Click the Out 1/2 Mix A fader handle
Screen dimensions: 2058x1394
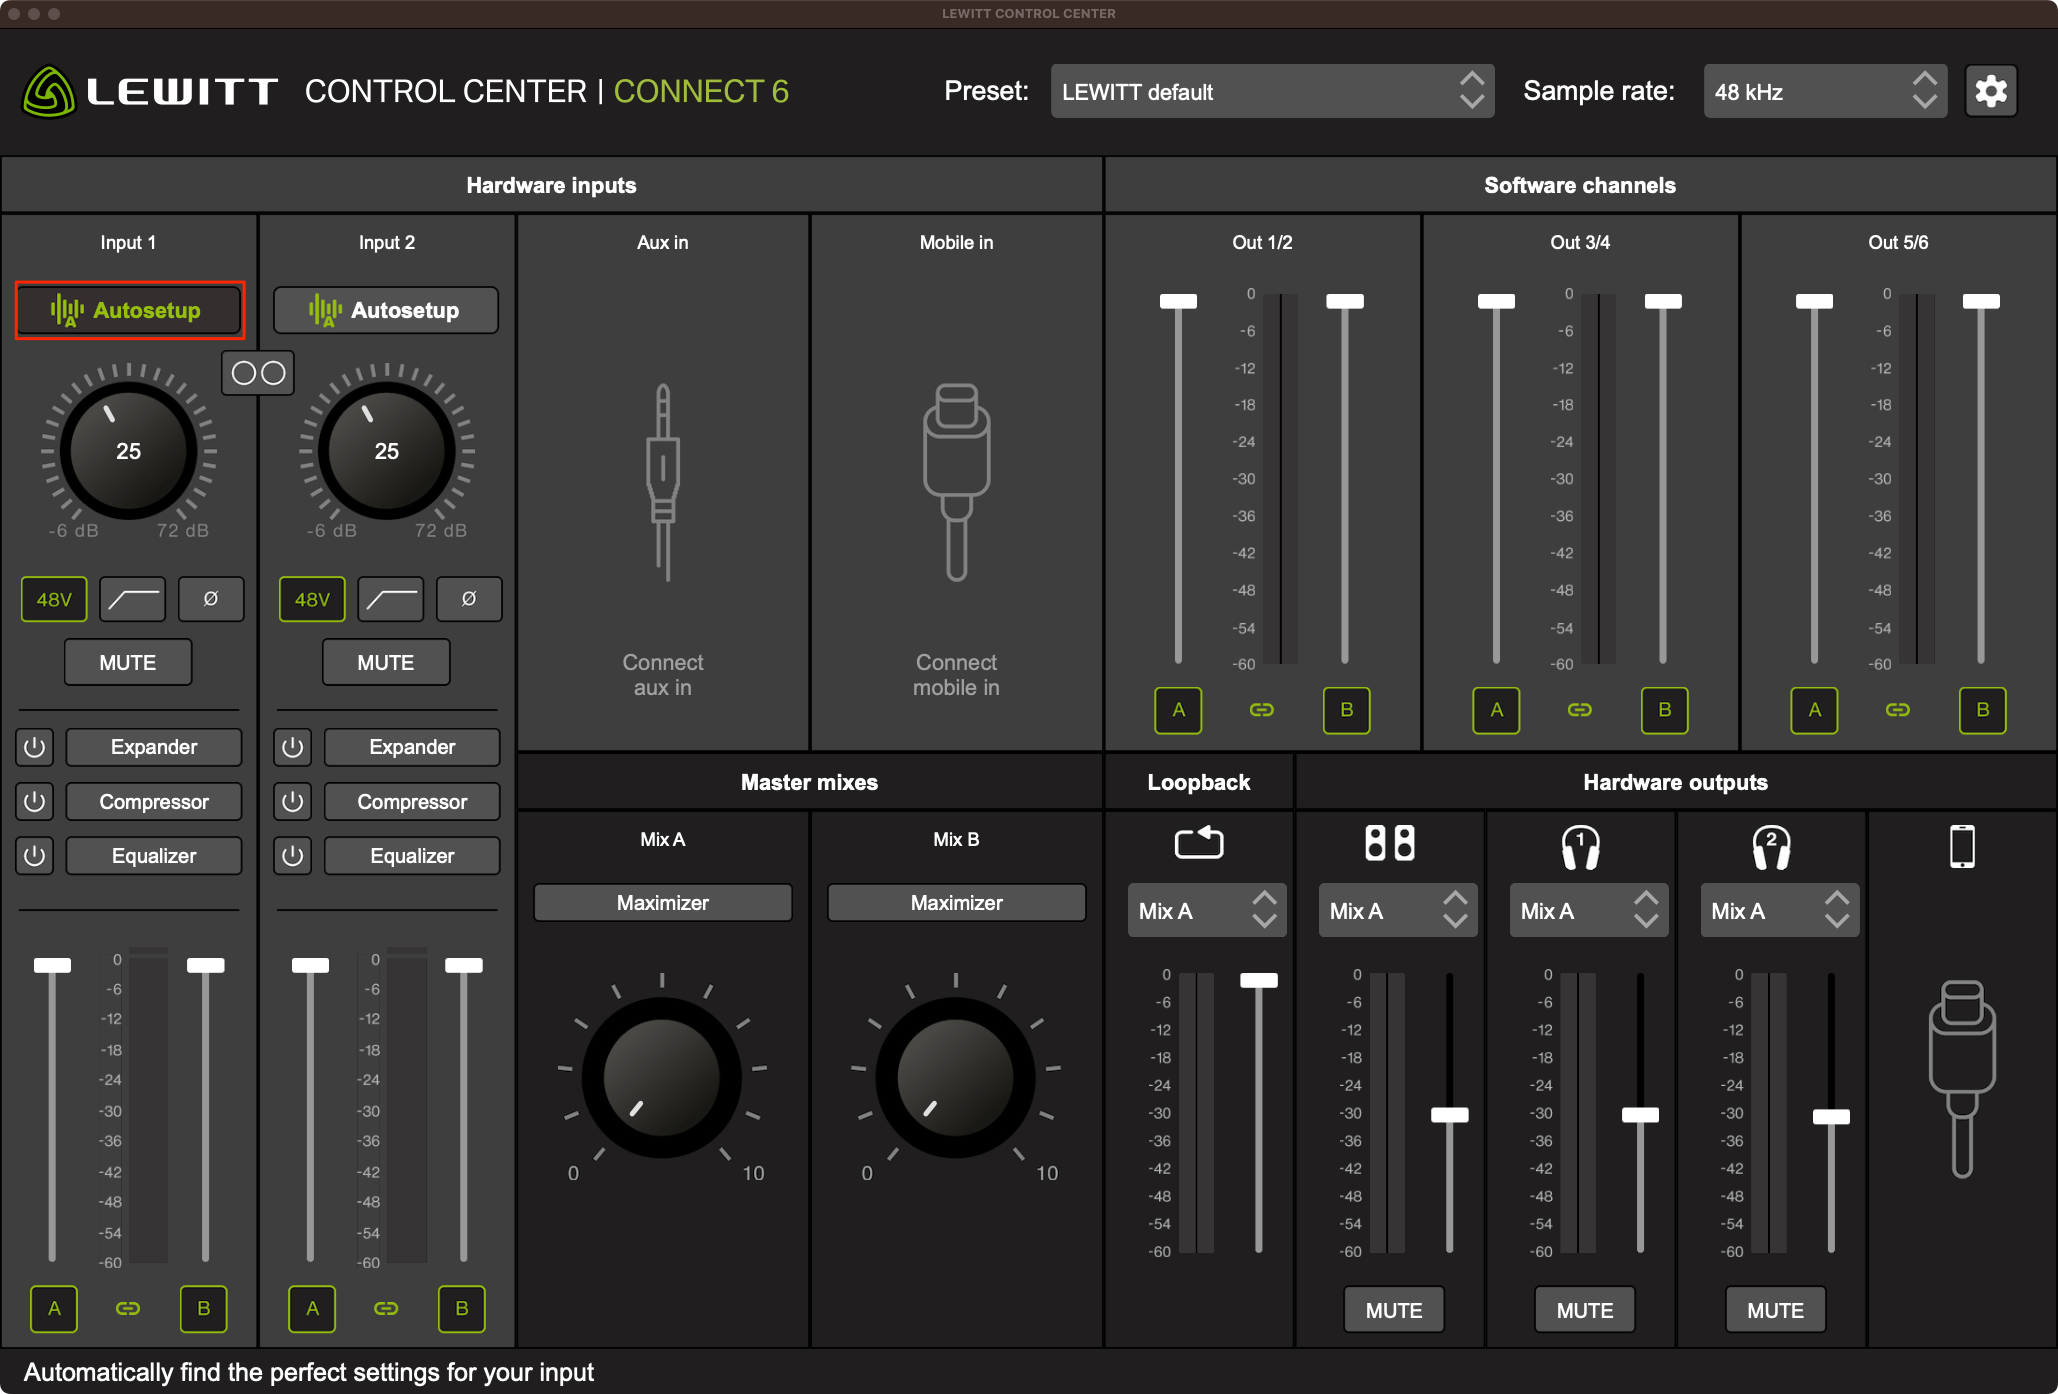pos(1178,301)
